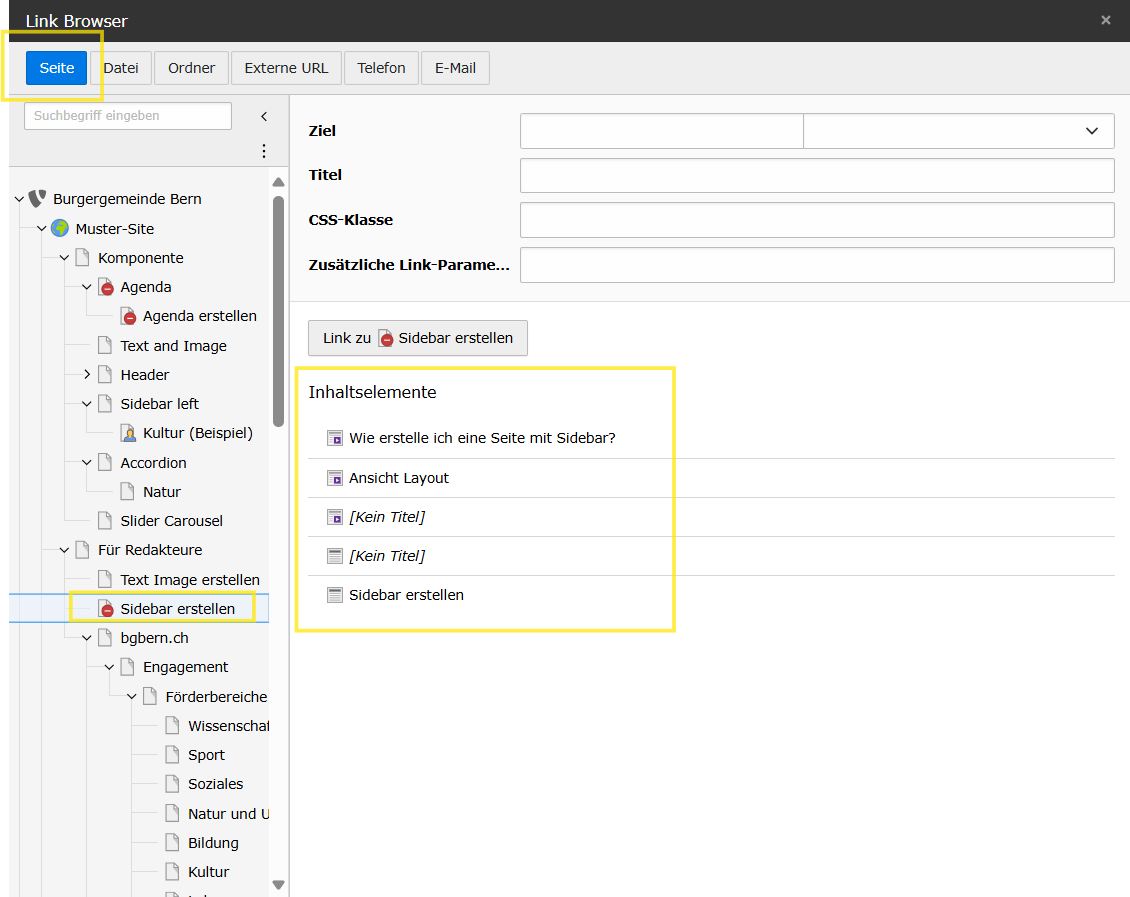Collapse the Förderbereiche tree node
The height and width of the screenshot is (897, 1130).
pos(132,696)
